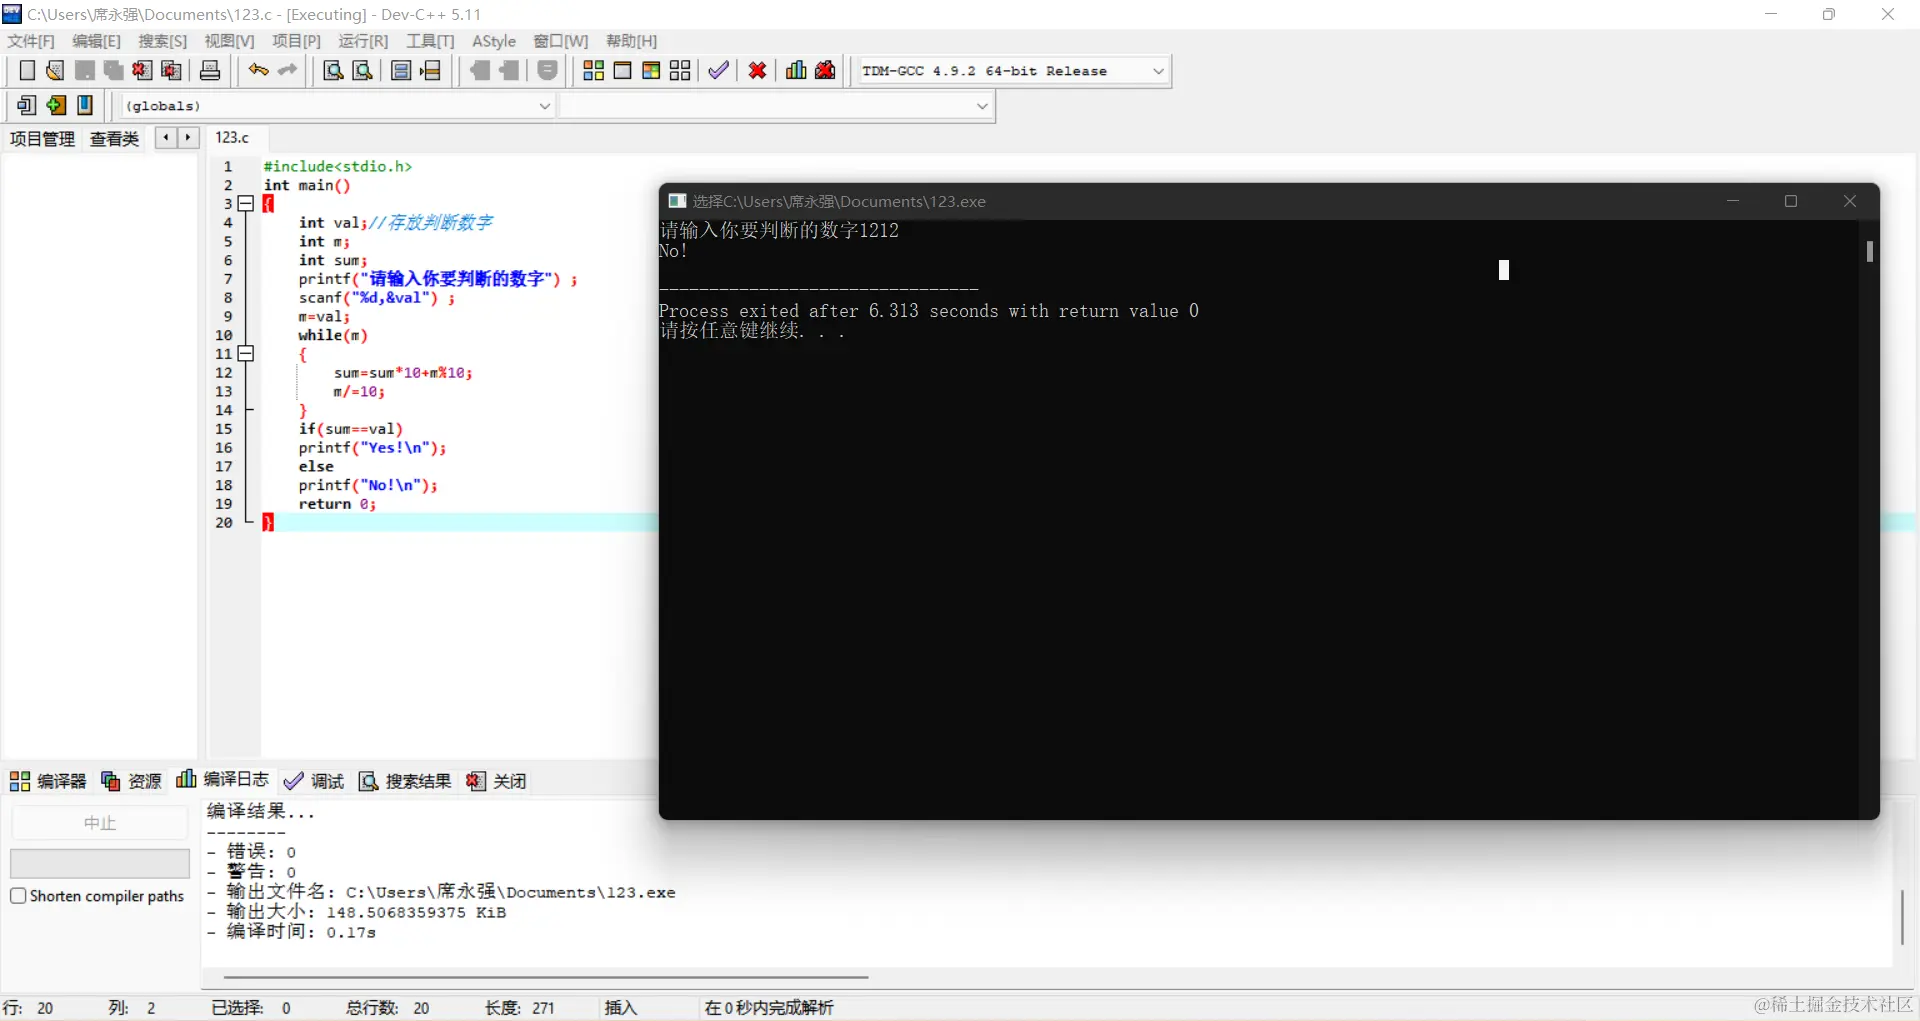Click the Toggle Bookmark toolbar icon
The image size is (1920, 1021).
click(x=401, y=70)
